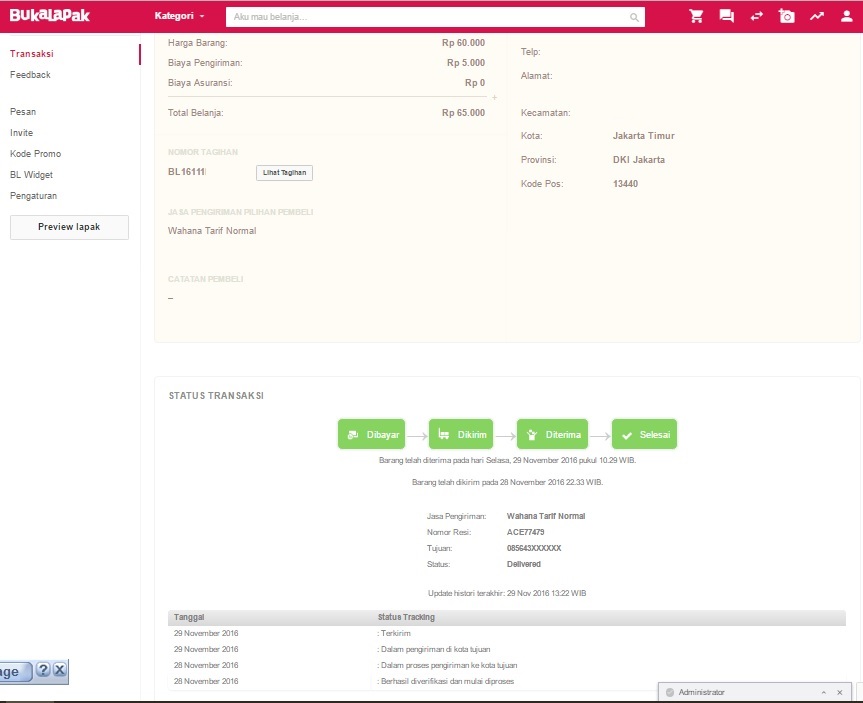
Task: Click the Lihat Tagihan button
Action: [x=284, y=173]
